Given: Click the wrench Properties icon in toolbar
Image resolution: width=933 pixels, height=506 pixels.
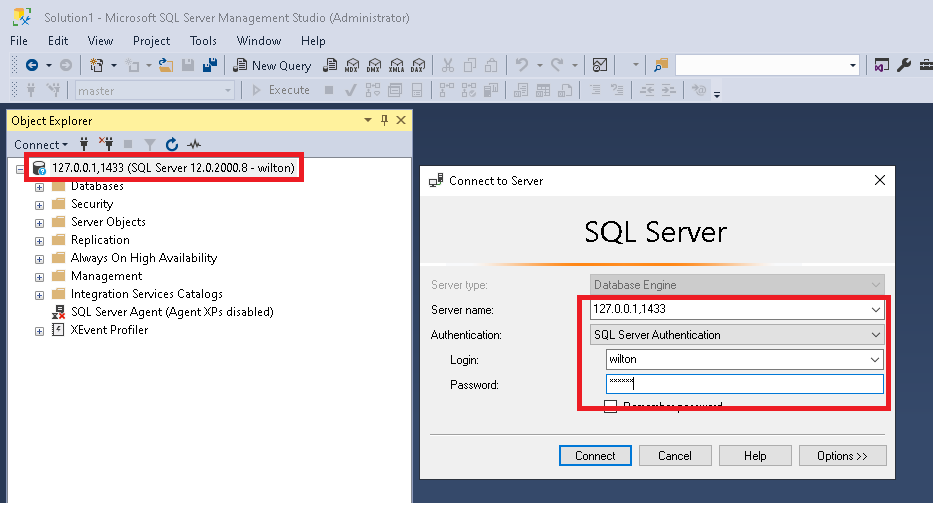Looking at the screenshot, I should coord(904,65).
